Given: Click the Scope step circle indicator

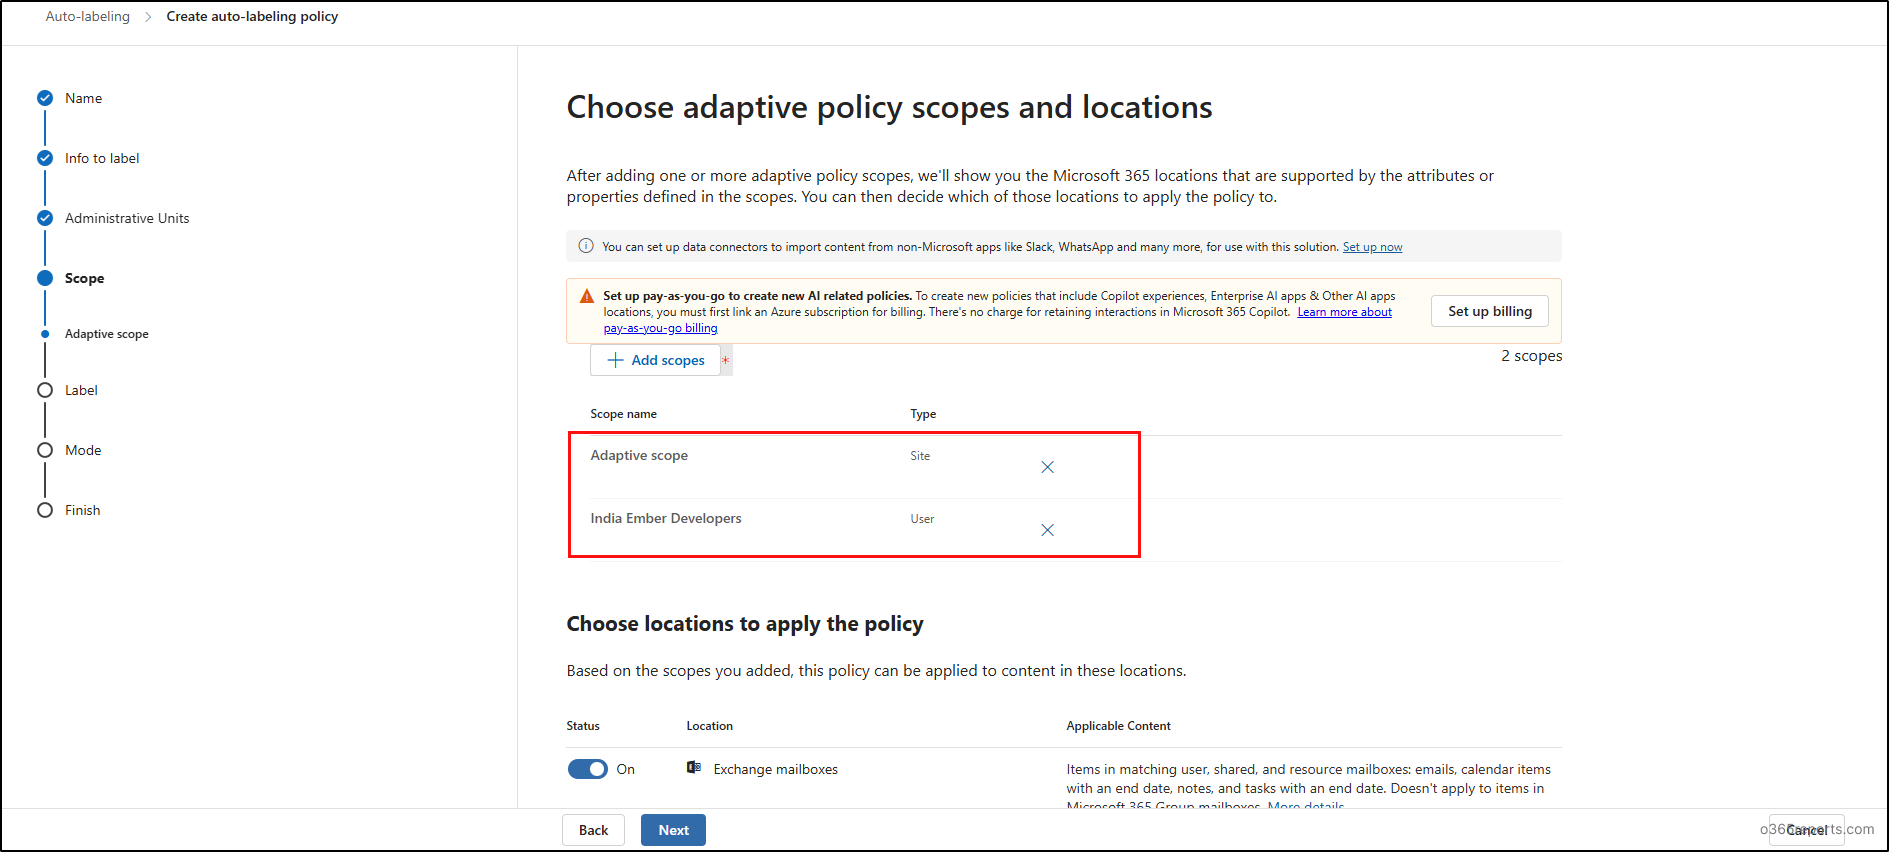Looking at the screenshot, I should point(45,278).
